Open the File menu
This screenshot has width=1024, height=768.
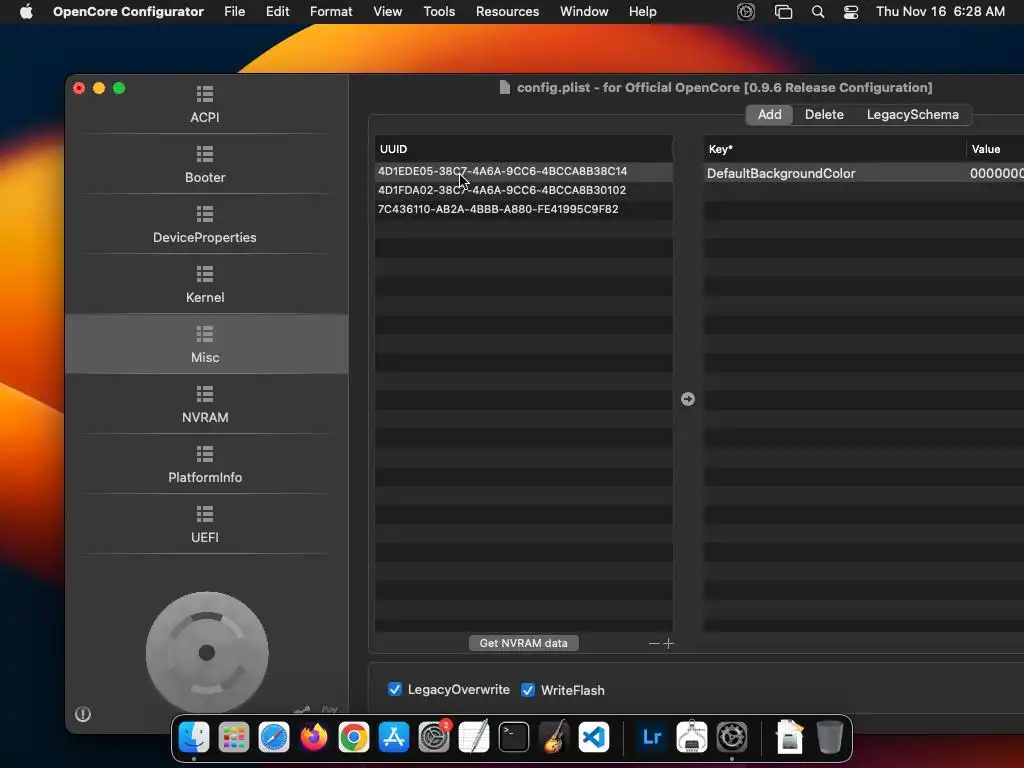point(234,12)
